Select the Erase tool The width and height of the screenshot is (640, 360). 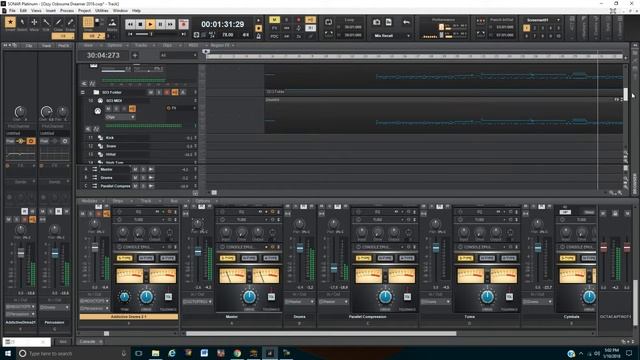coord(70,22)
